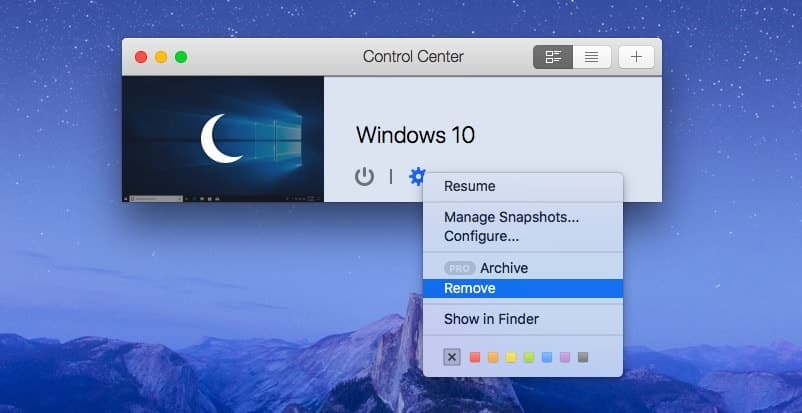Screen dimensions: 802x413
Task: Minimize the Control Center window
Action: click(161, 57)
